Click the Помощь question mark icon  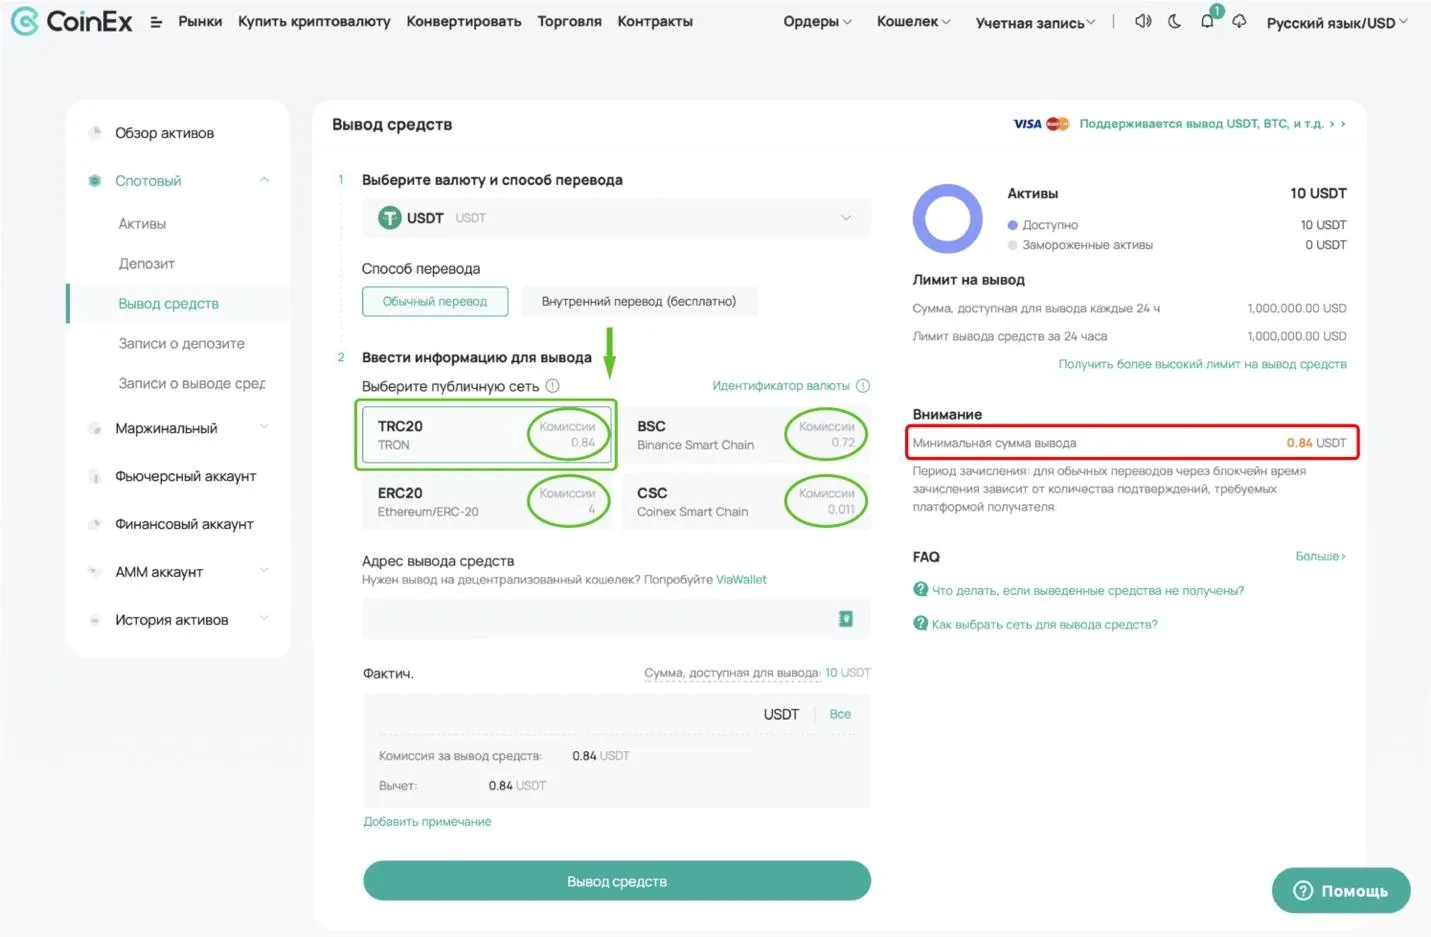[x=1303, y=891]
